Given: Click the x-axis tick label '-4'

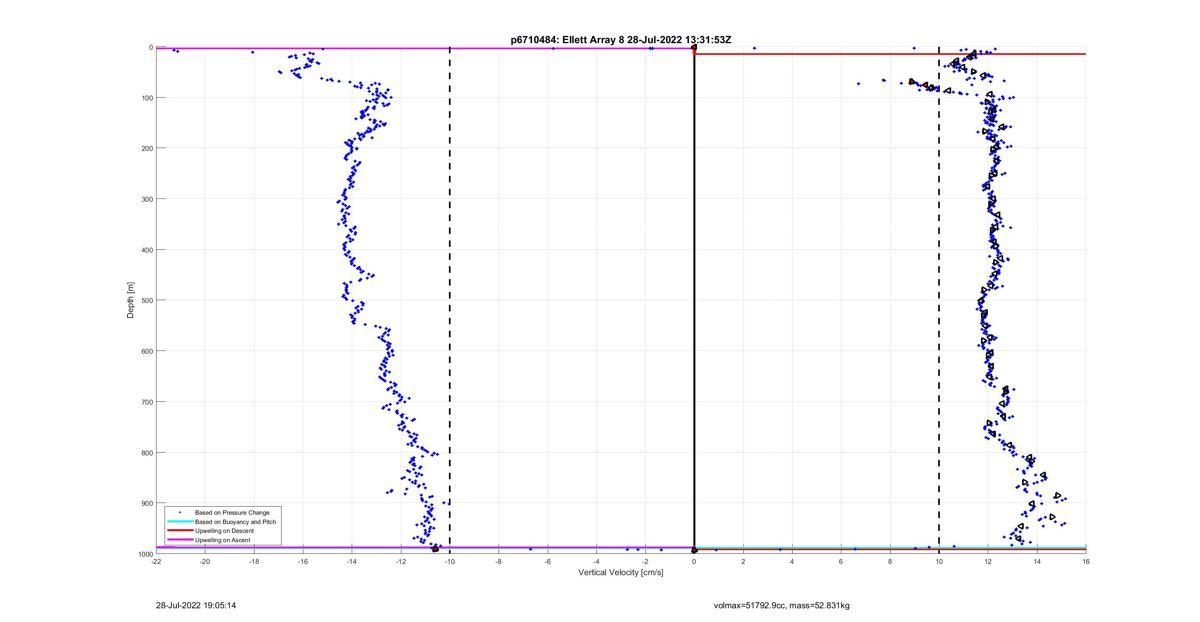Looking at the screenshot, I should (597, 561).
